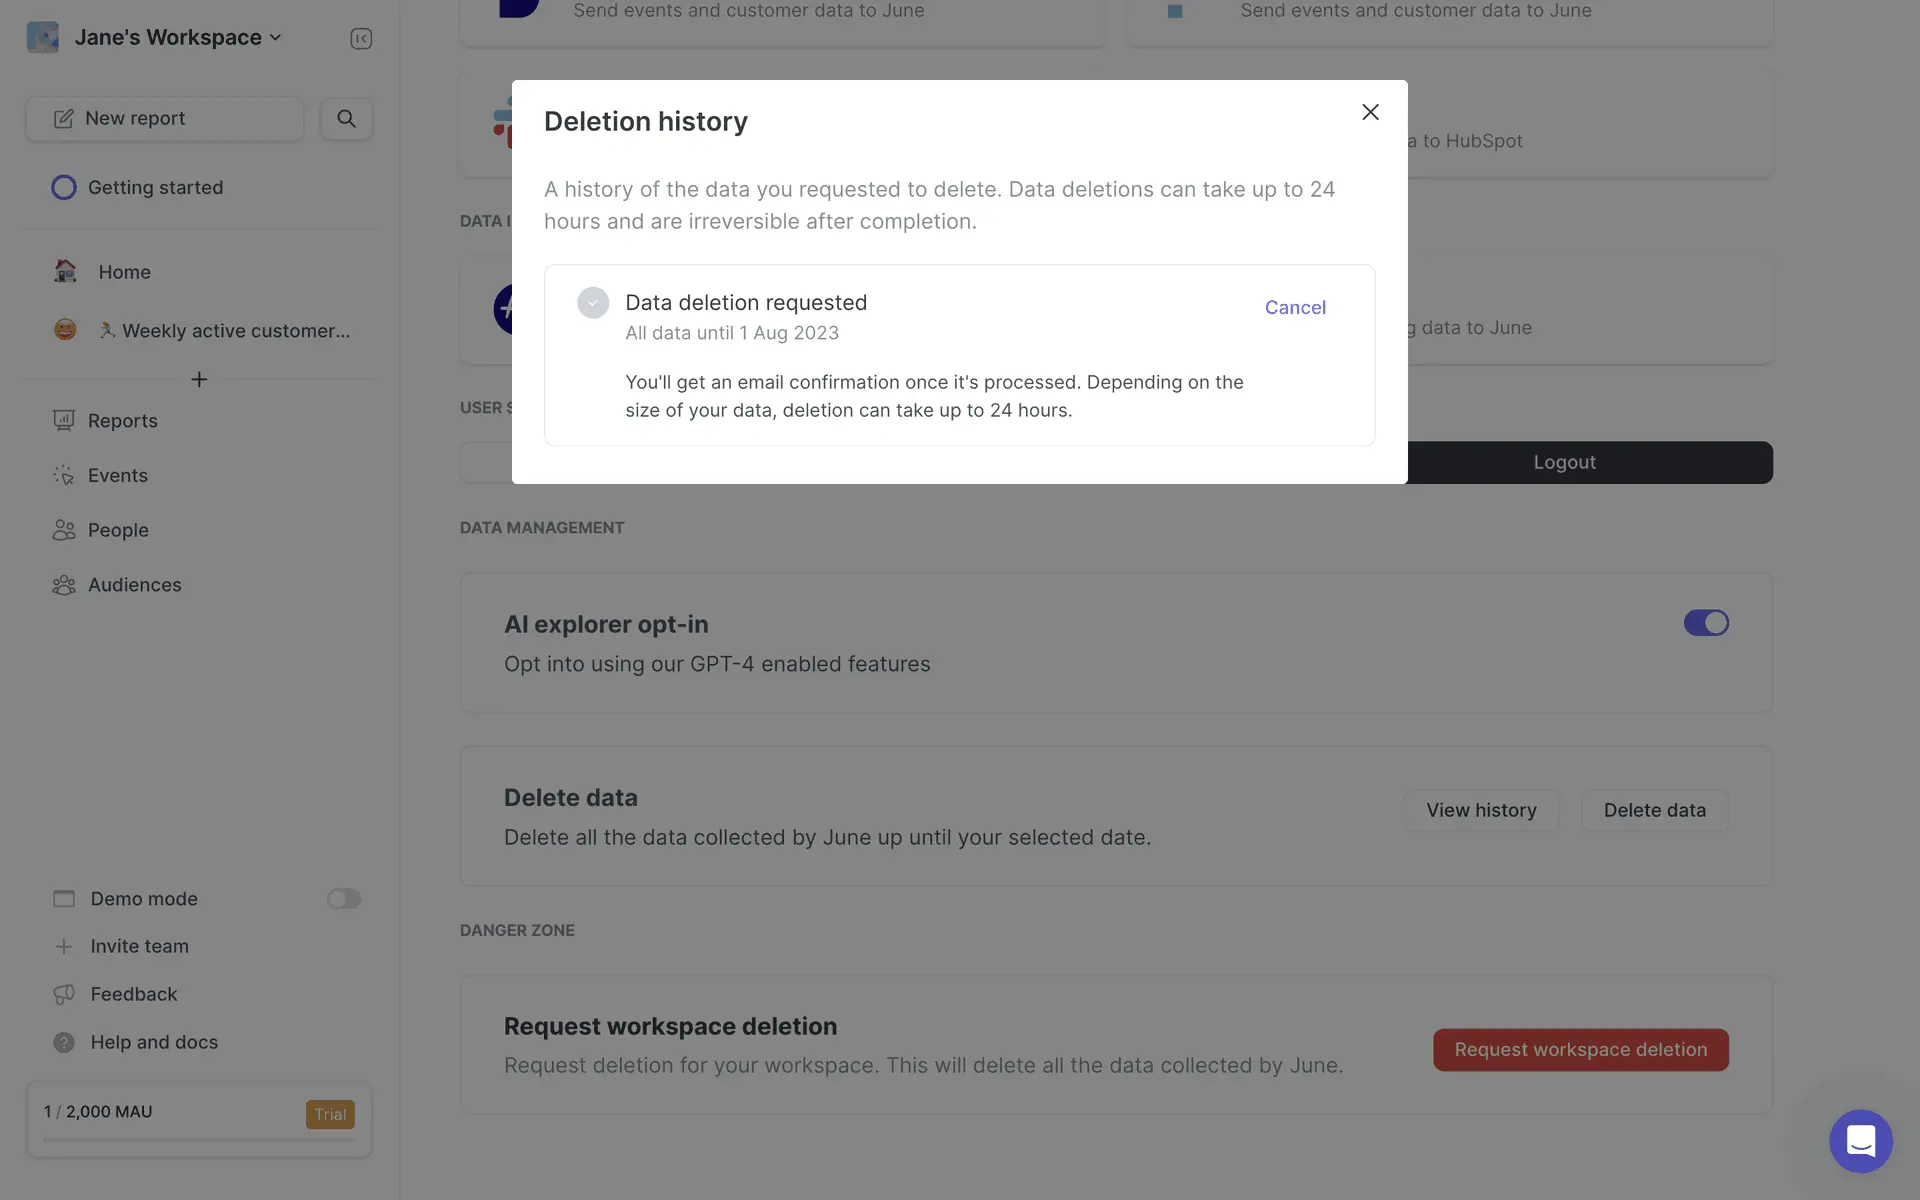Click the MAU usage progress bar
The height and width of the screenshot is (1200, 1920).
point(199,1140)
